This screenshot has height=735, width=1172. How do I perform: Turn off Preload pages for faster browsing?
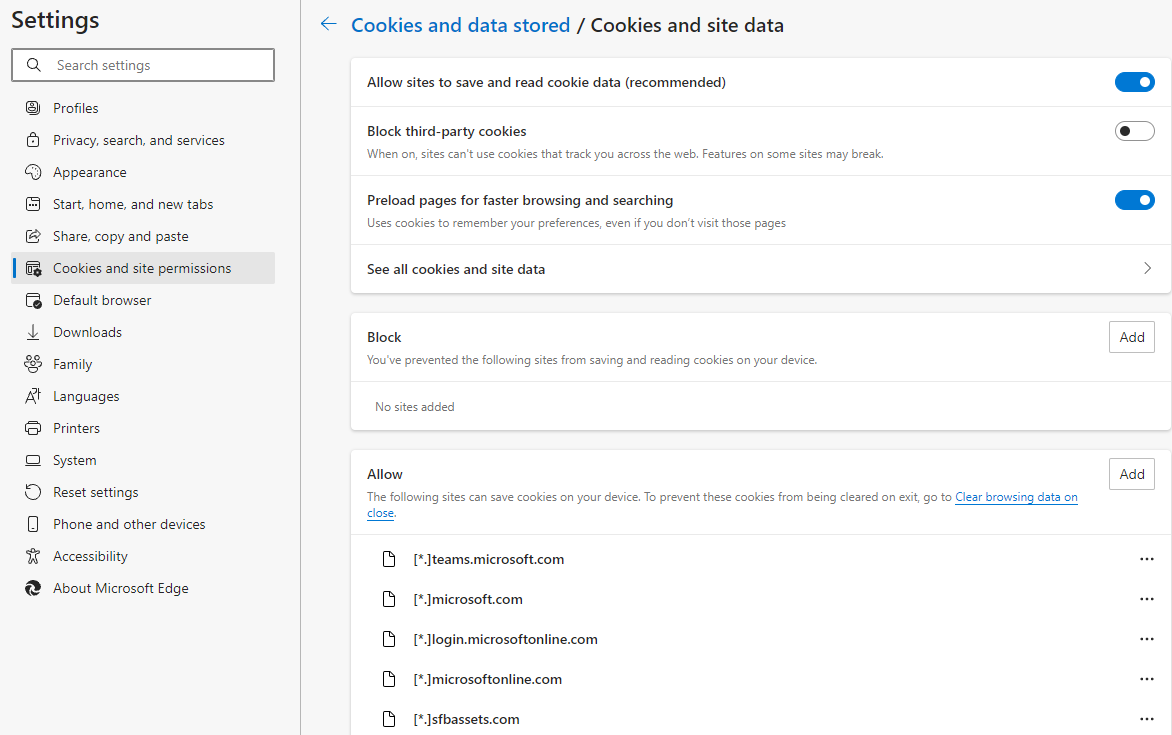1134,200
